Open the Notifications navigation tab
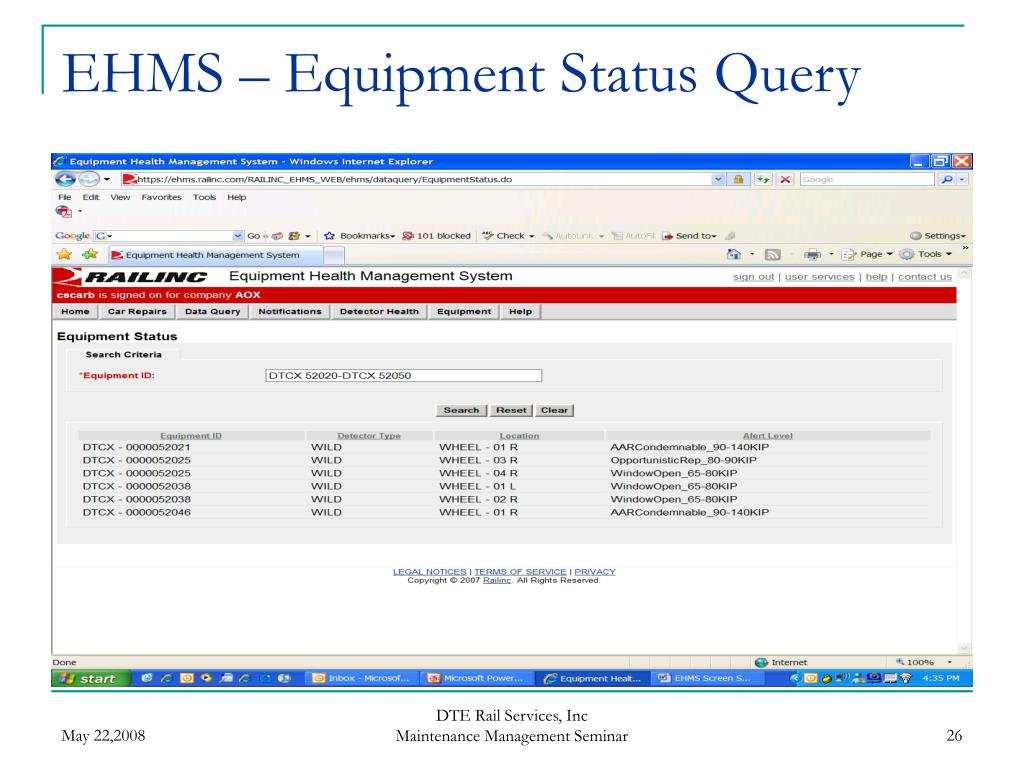Image resolution: width=1024 pixels, height=768 pixels. click(290, 312)
